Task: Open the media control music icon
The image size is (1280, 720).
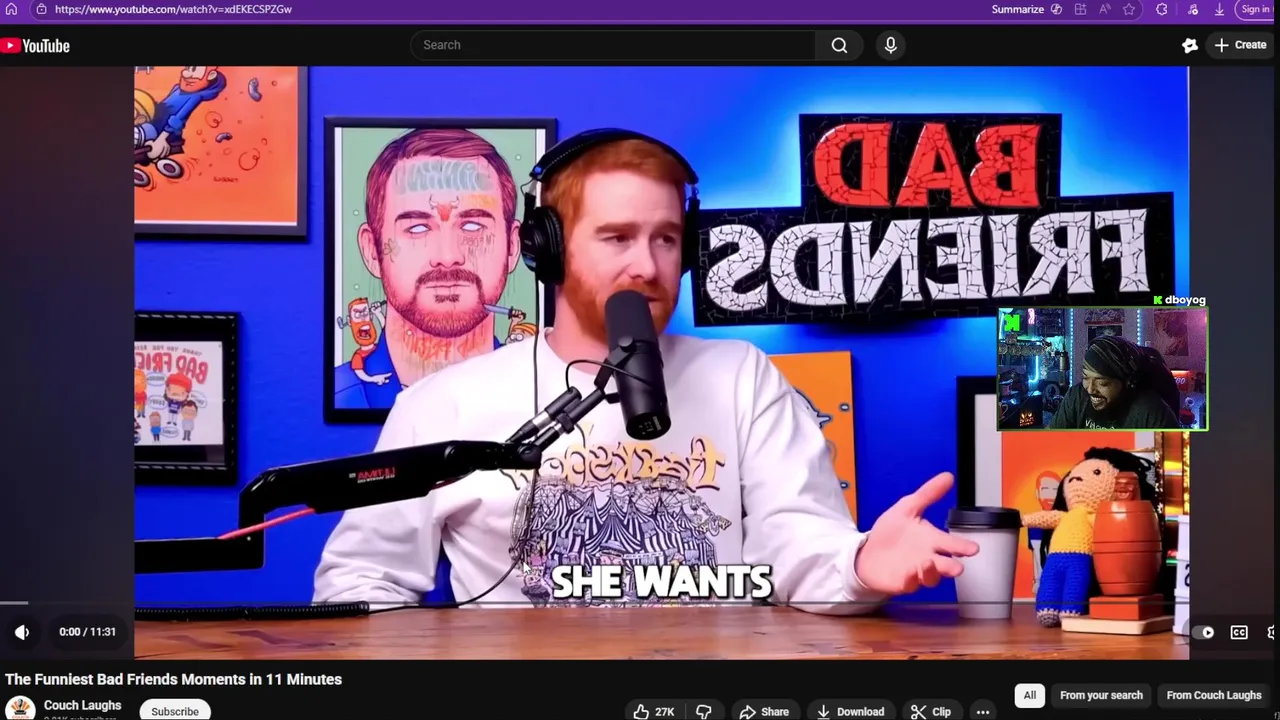Action: coord(1191,9)
